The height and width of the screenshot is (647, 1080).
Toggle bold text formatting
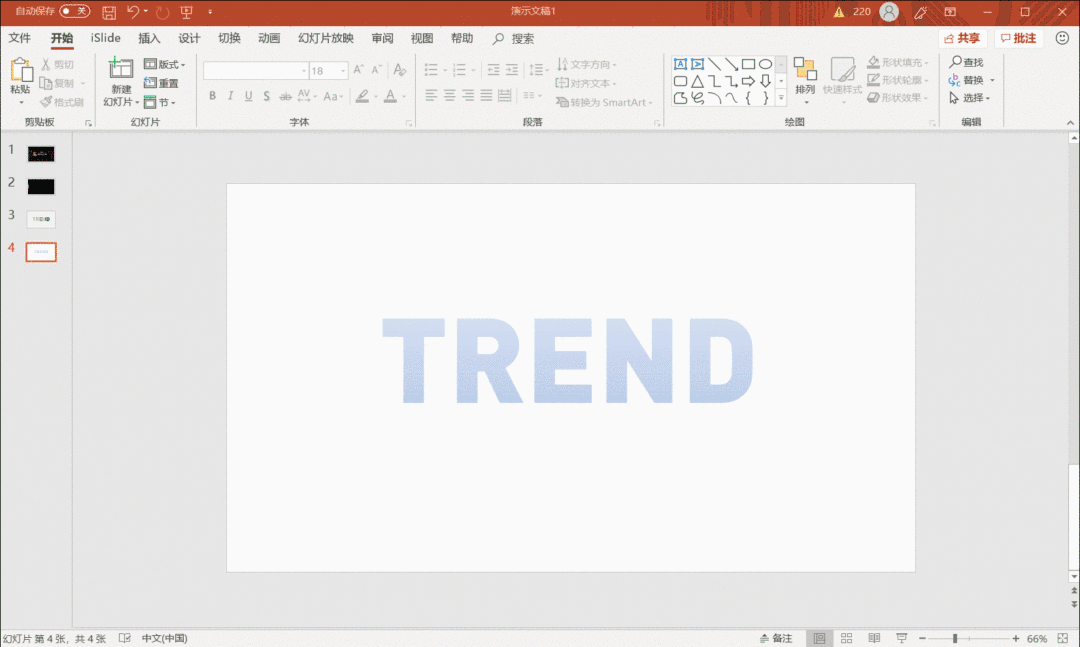pyautogui.click(x=212, y=96)
